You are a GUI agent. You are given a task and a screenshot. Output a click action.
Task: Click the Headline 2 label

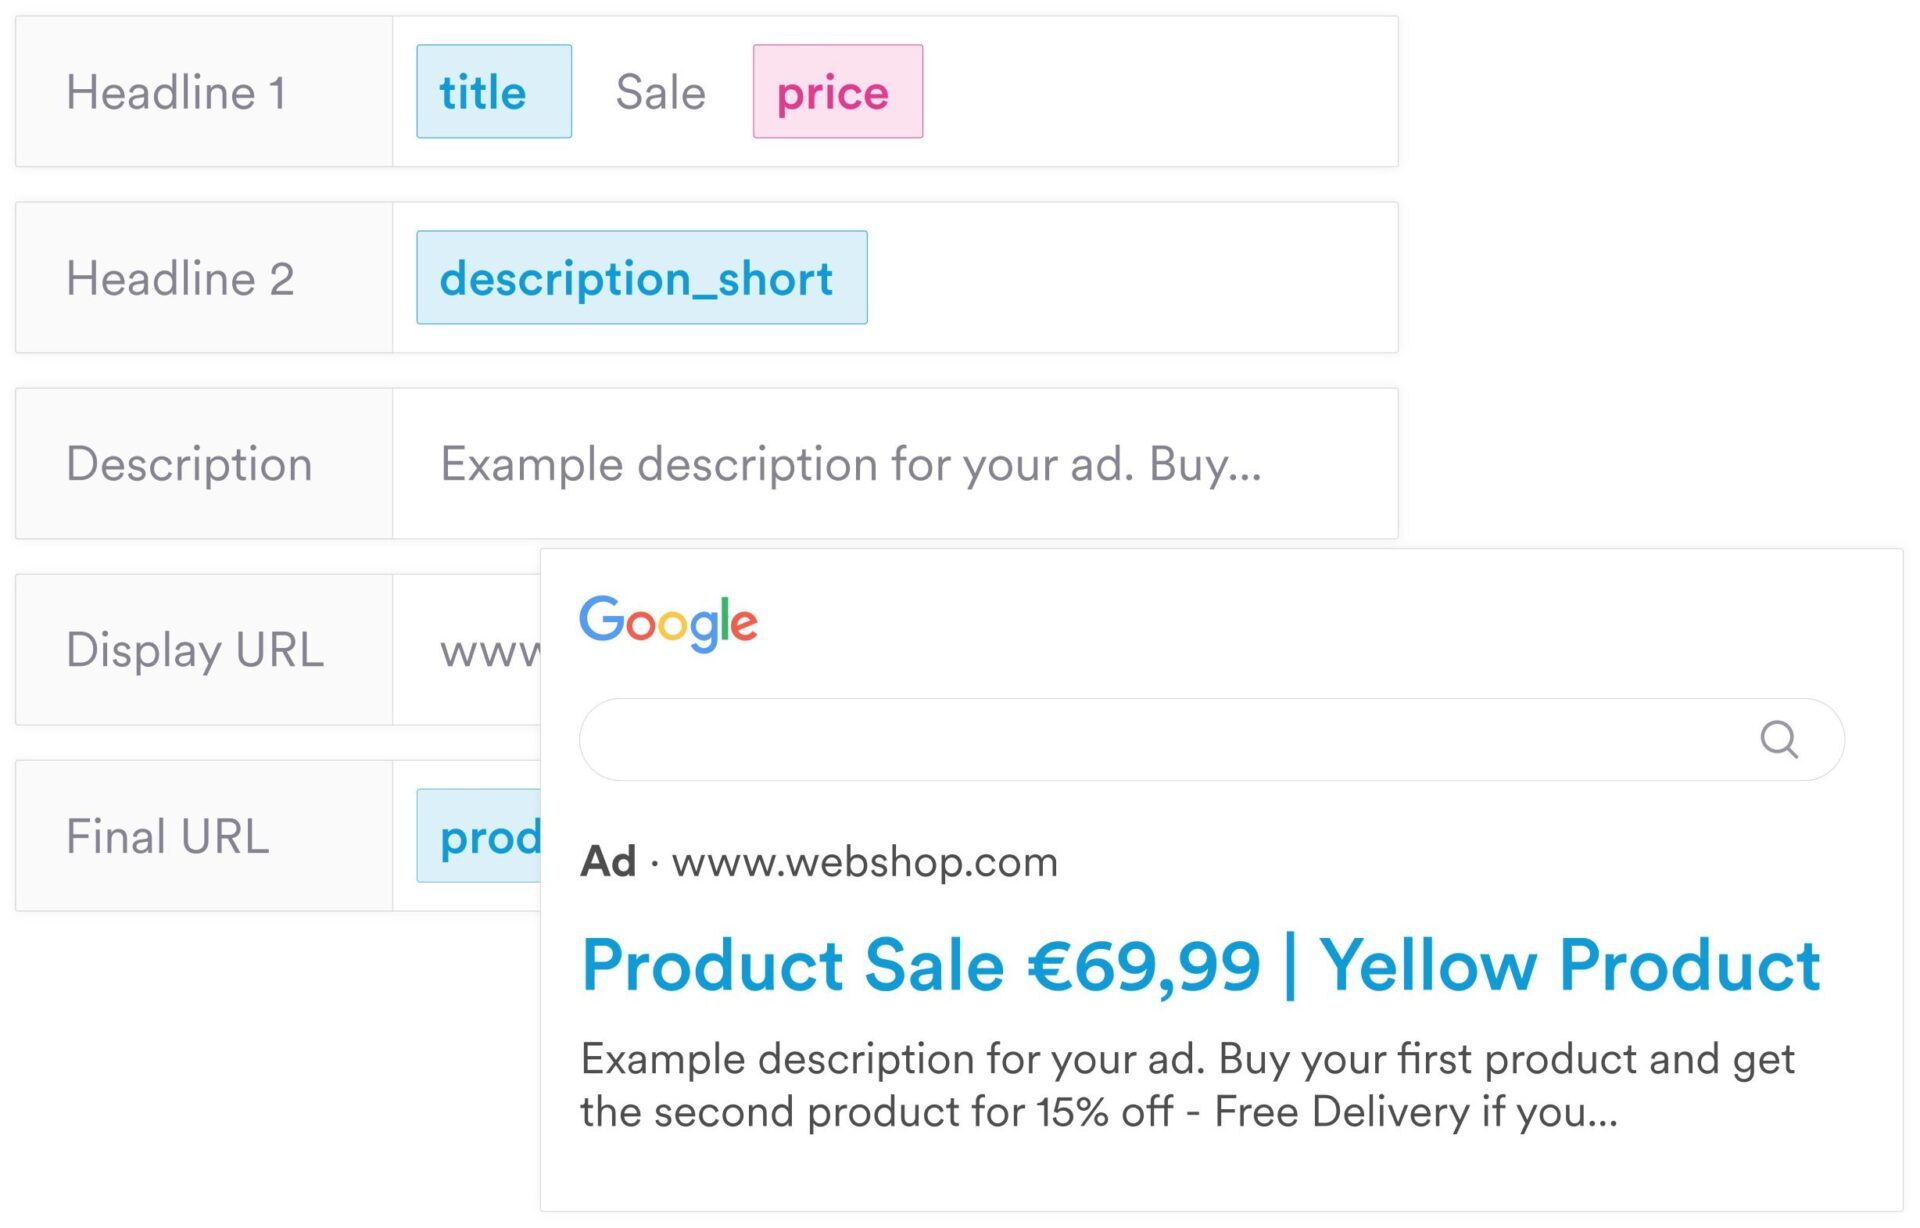click(x=180, y=278)
